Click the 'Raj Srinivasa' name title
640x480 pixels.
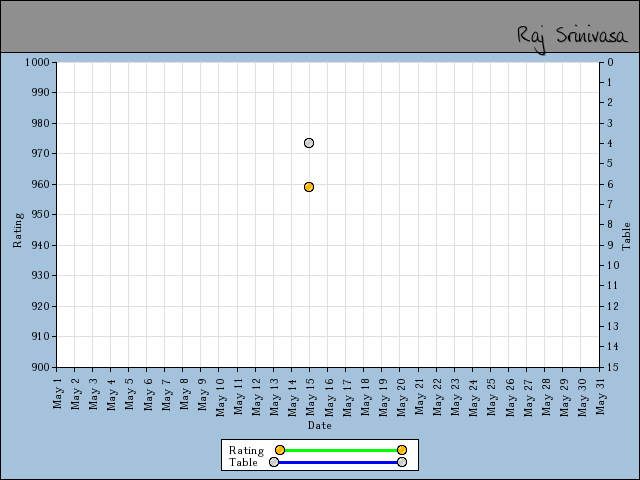coord(571,35)
